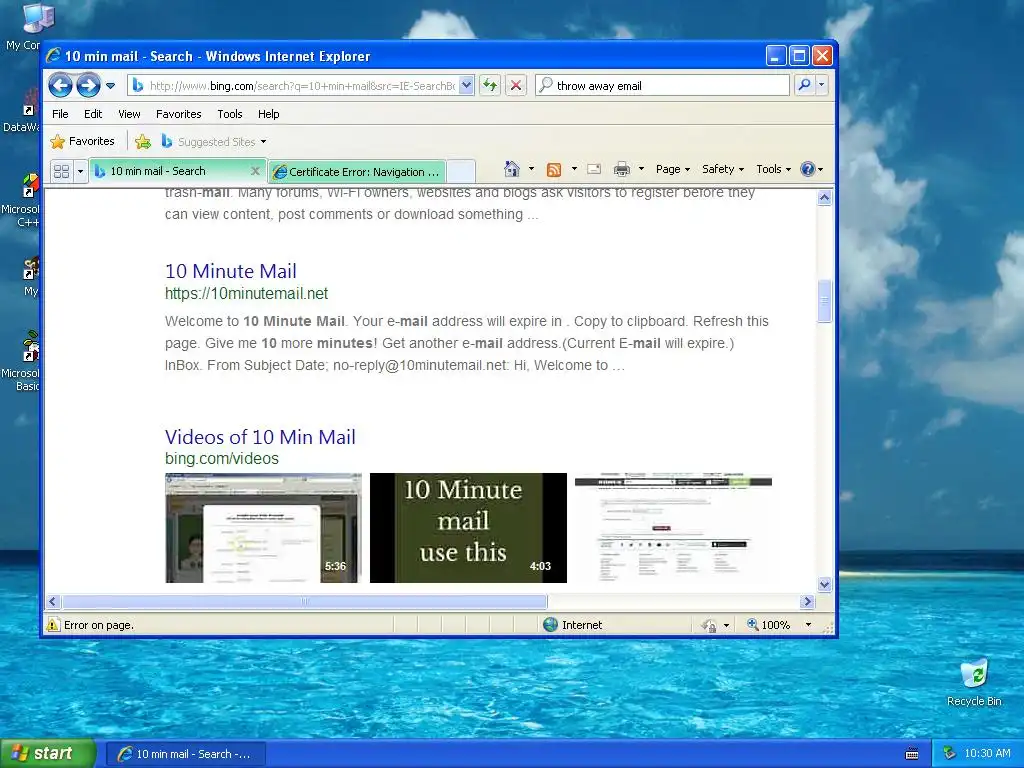Viewport: 1024px width, 768px height.
Task: Stop loading with the red X button
Action: tap(516, 86)
